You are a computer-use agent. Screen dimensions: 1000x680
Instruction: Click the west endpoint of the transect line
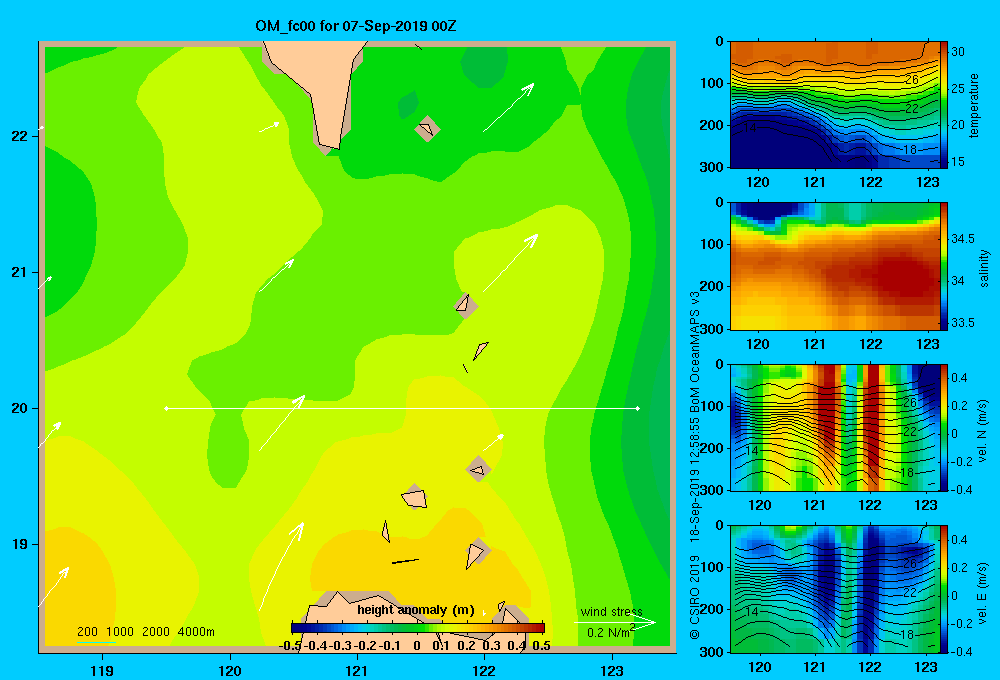click(x=166, y=408)
